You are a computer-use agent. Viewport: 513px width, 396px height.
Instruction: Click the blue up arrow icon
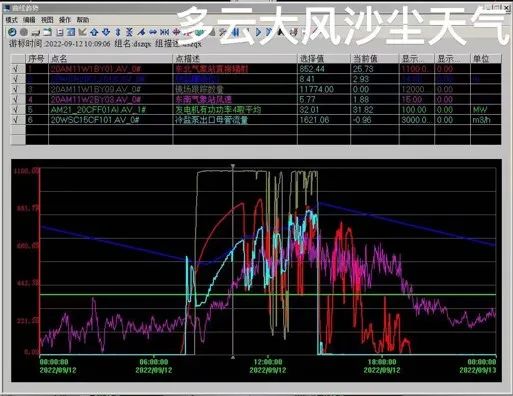94,32
